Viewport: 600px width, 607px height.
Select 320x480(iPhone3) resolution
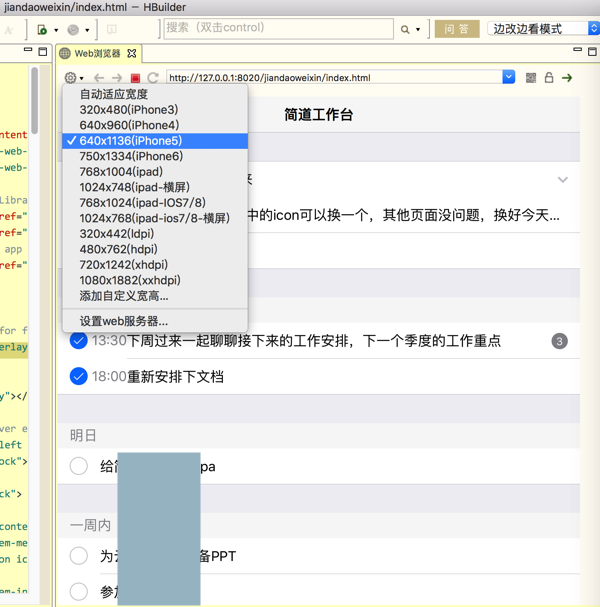[x=155, y=110]
